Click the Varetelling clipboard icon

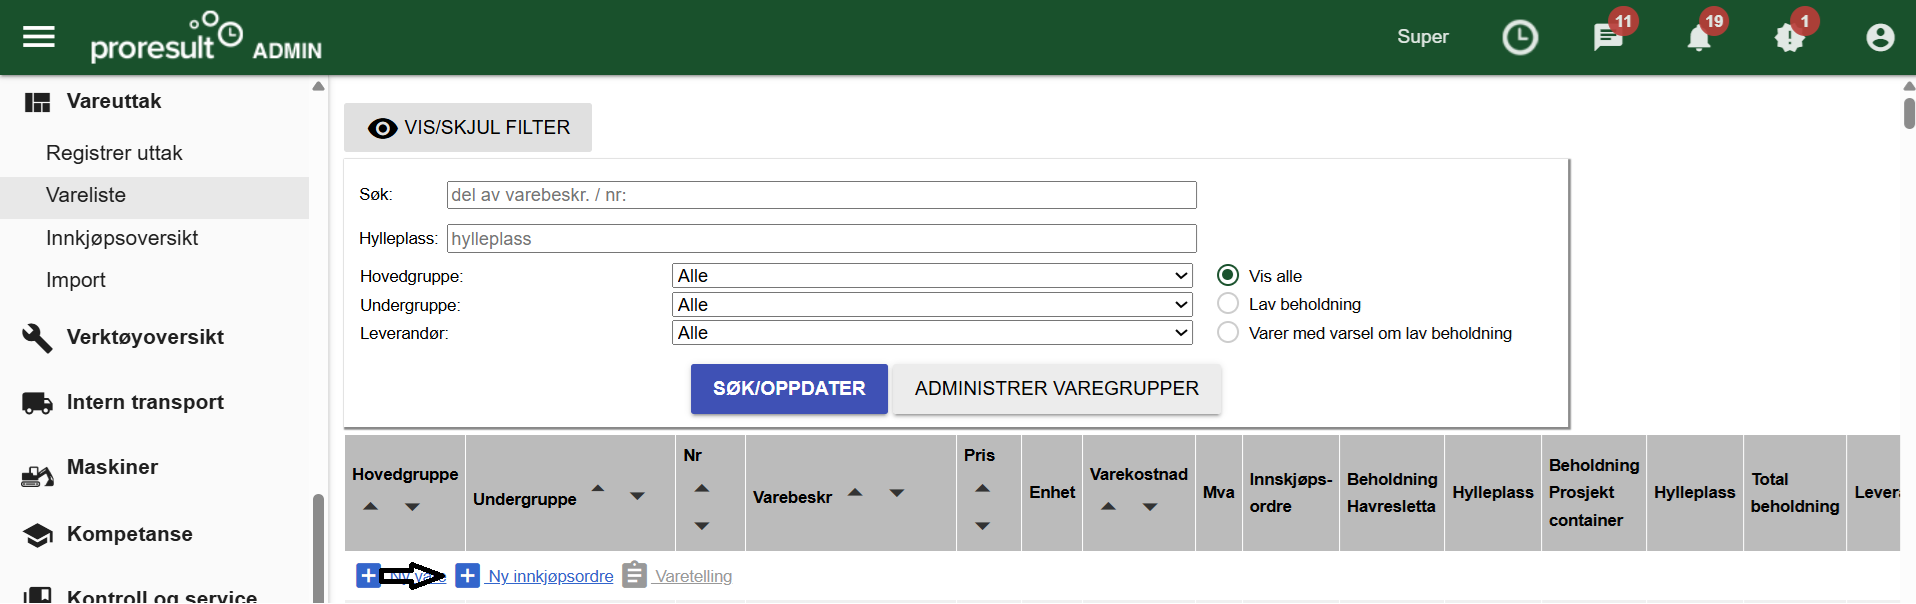click(x=634, y=575)
